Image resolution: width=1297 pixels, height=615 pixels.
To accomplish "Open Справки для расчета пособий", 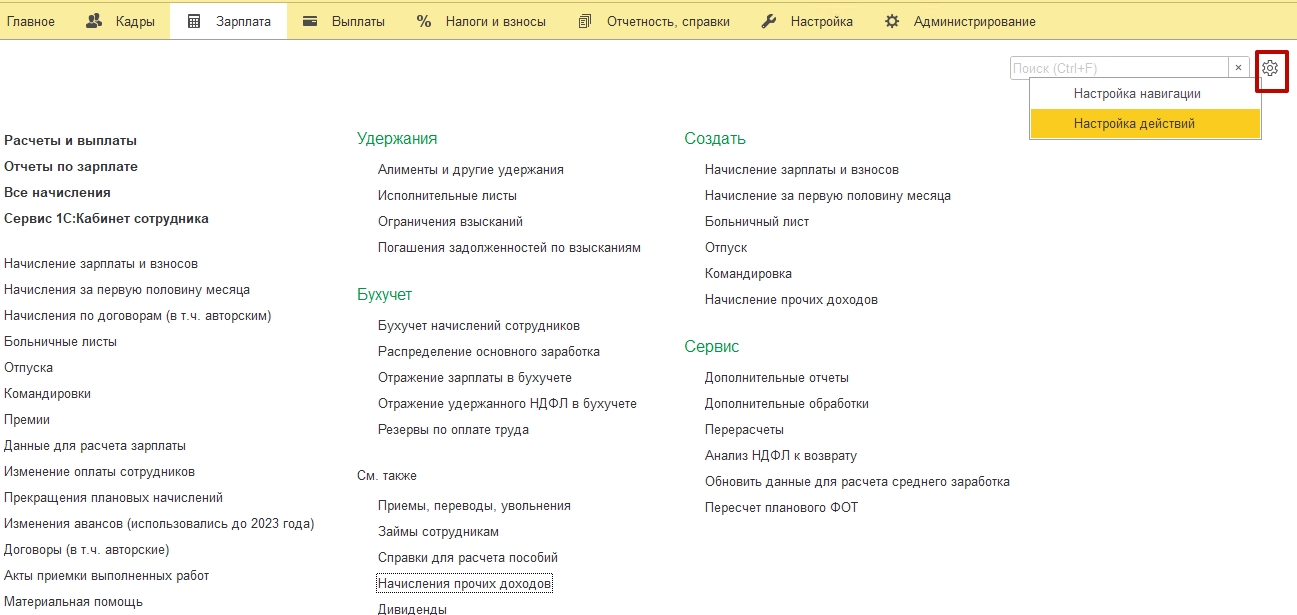I will pyautogui.click(x=468, y=558).
